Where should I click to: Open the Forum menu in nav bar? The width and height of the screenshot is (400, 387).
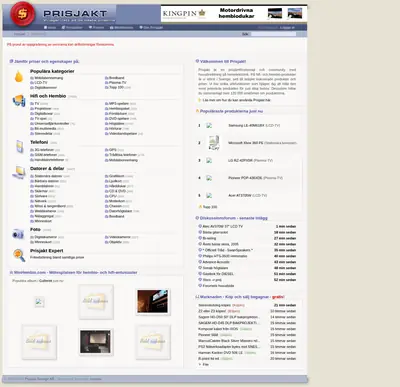tap(96, 27)
